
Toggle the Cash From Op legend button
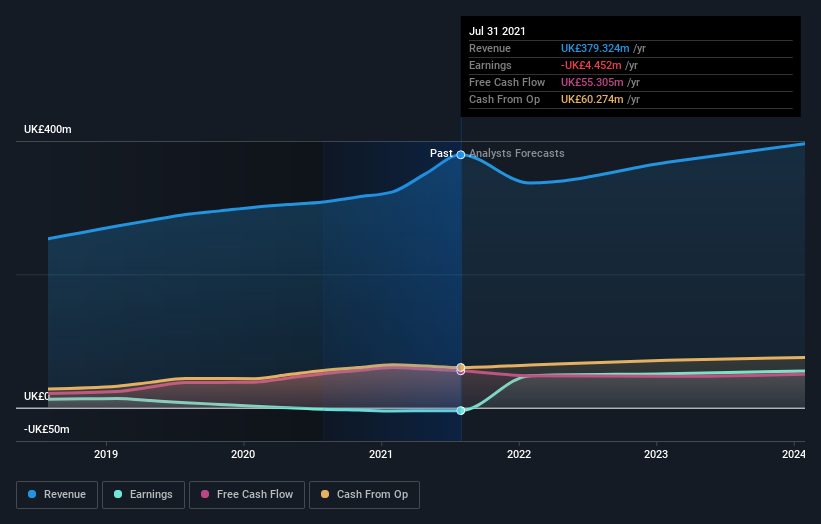click(364, 495)
